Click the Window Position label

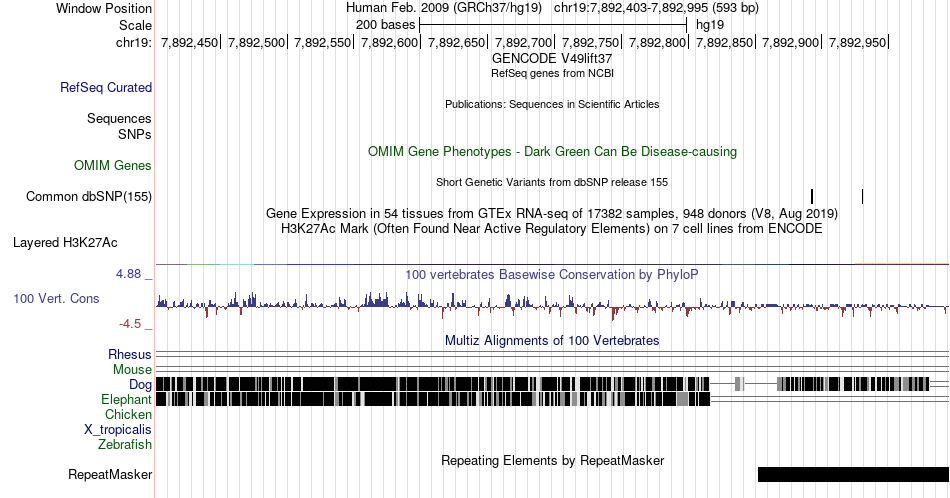tap(104, 8)
